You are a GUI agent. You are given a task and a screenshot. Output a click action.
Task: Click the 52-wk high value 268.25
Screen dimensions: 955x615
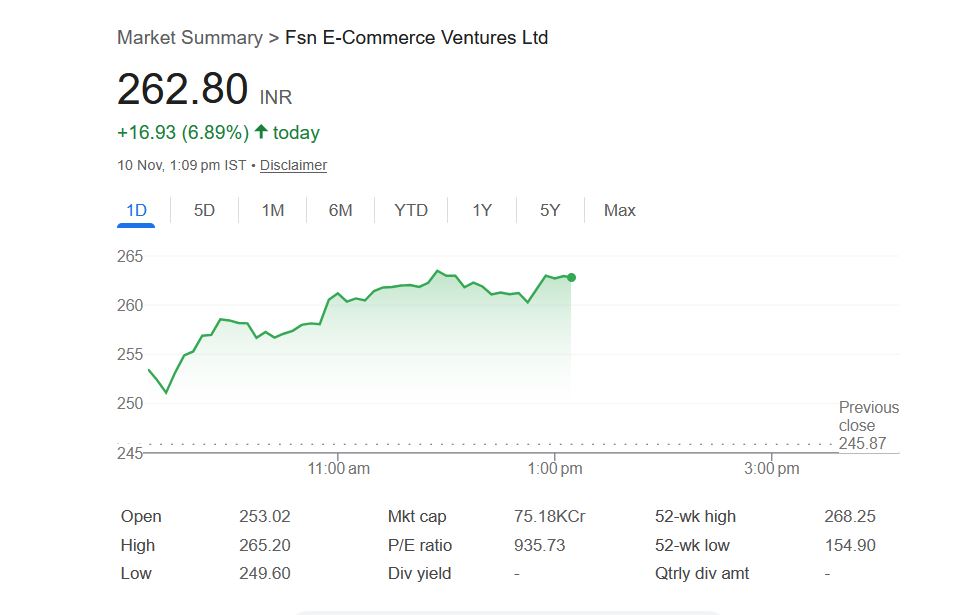tap(850, 516)
